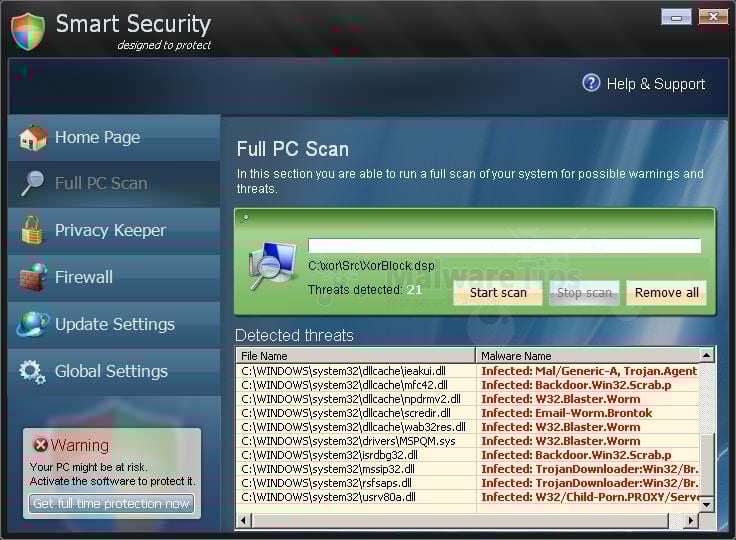Screen dimensions: 736x540
Task: Click the C:\xor\Src\XorBlock.dsp scan path
Action: (371, 266)
